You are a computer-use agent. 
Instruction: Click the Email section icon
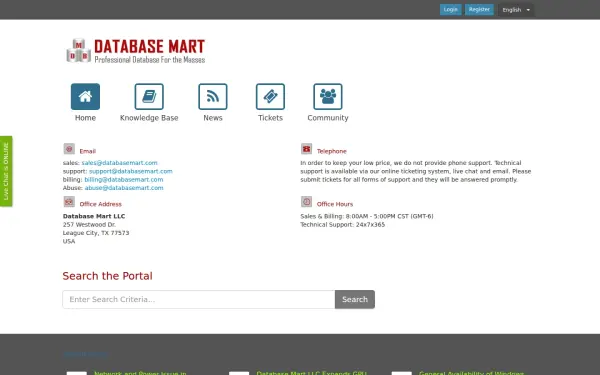pos(69,148)
